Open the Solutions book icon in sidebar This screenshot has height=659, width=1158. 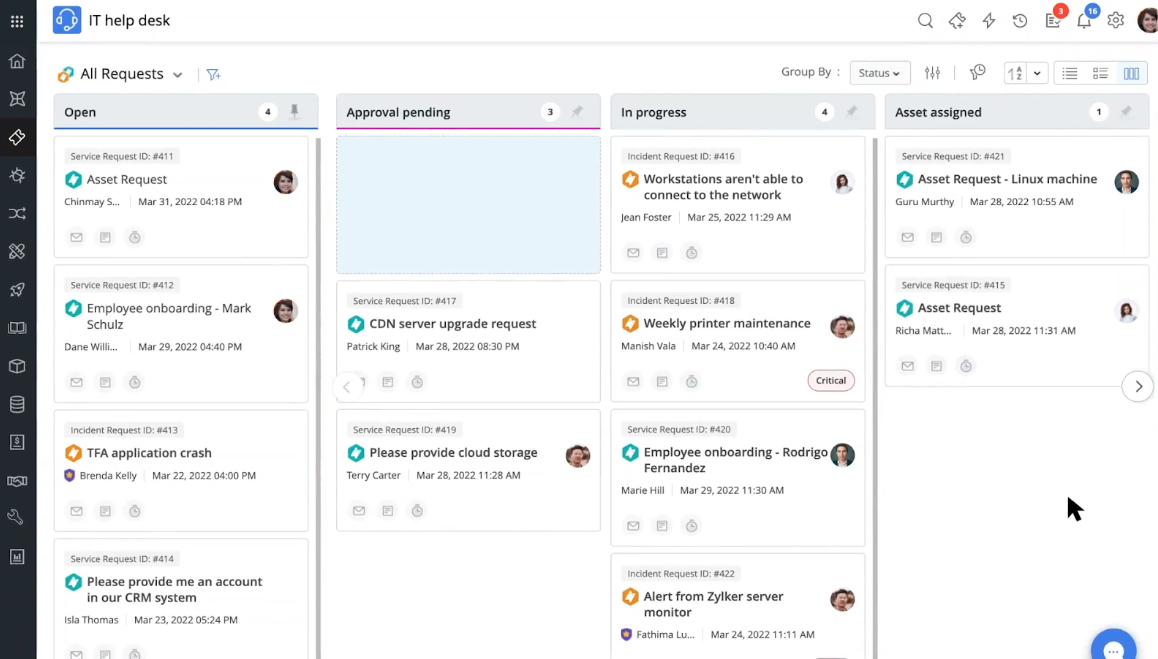[17, 327]
